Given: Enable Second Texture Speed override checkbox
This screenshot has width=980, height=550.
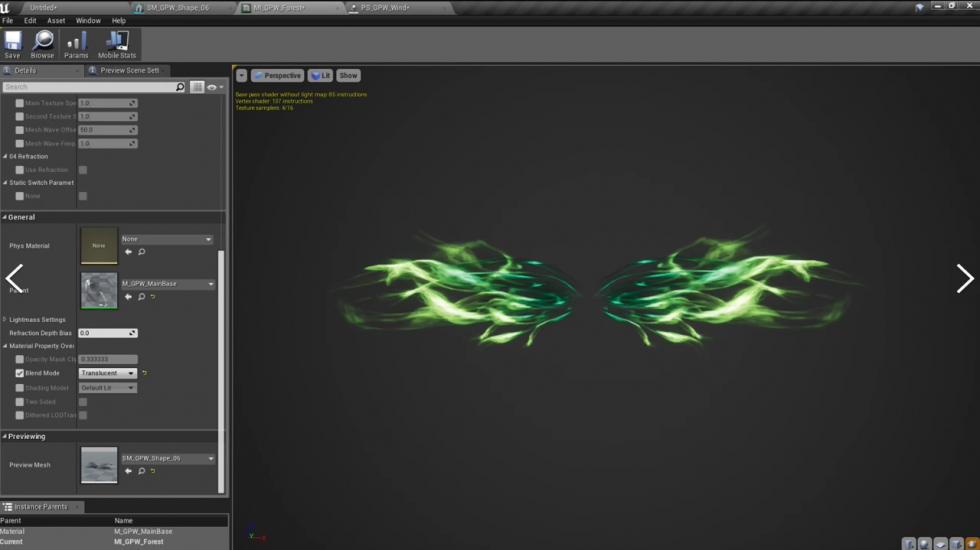Looking at the screenshot, I should pos(19,117).
